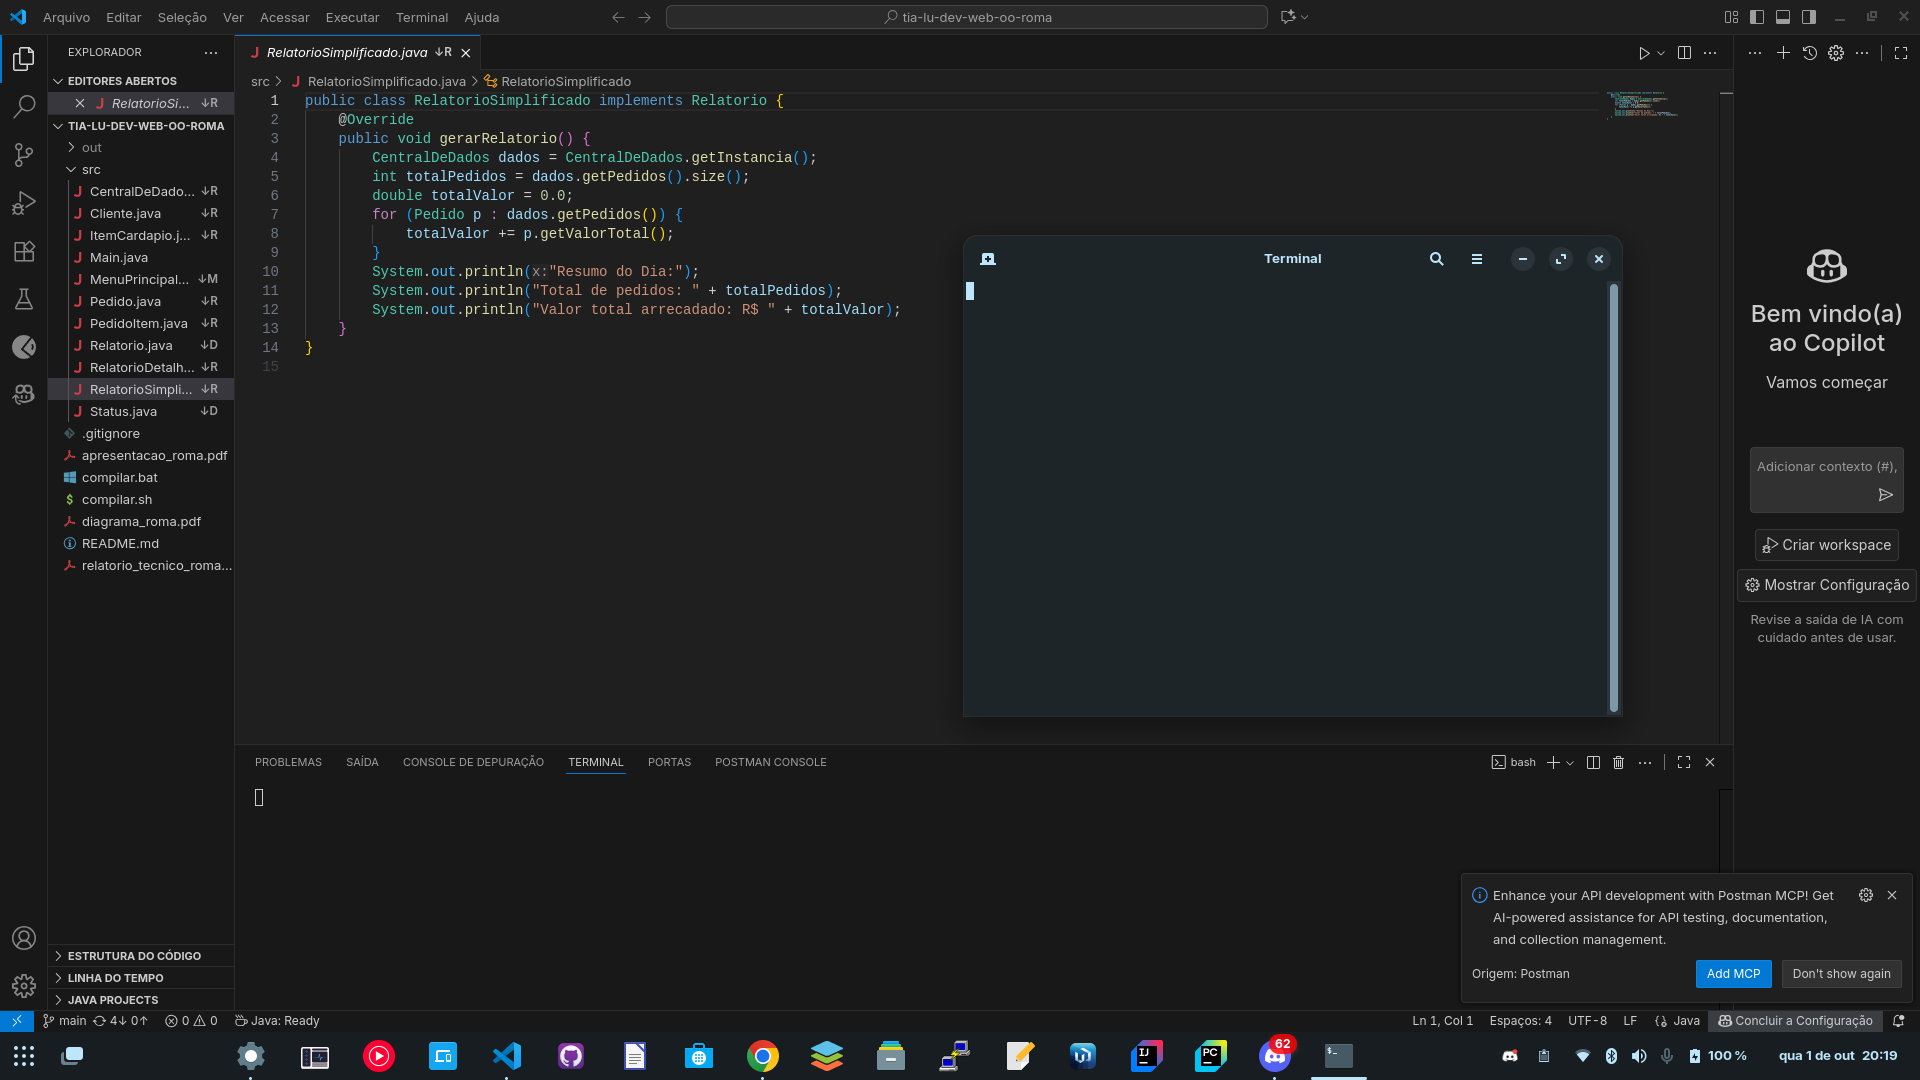Screen dimensions: 1920x1080
Task: Open the new terminal profile dropdown arrow
Action: click(x=1570, y=763)
